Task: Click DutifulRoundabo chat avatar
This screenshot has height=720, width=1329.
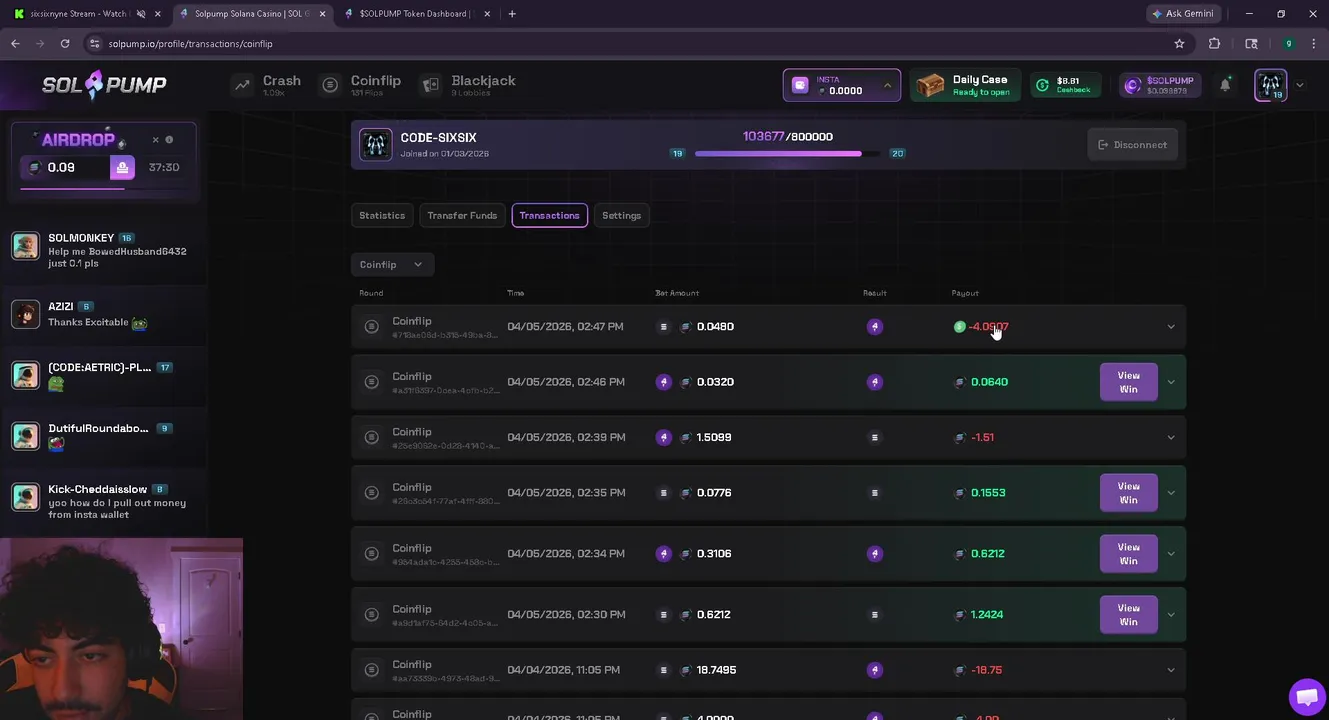Action: pos(25,436)
